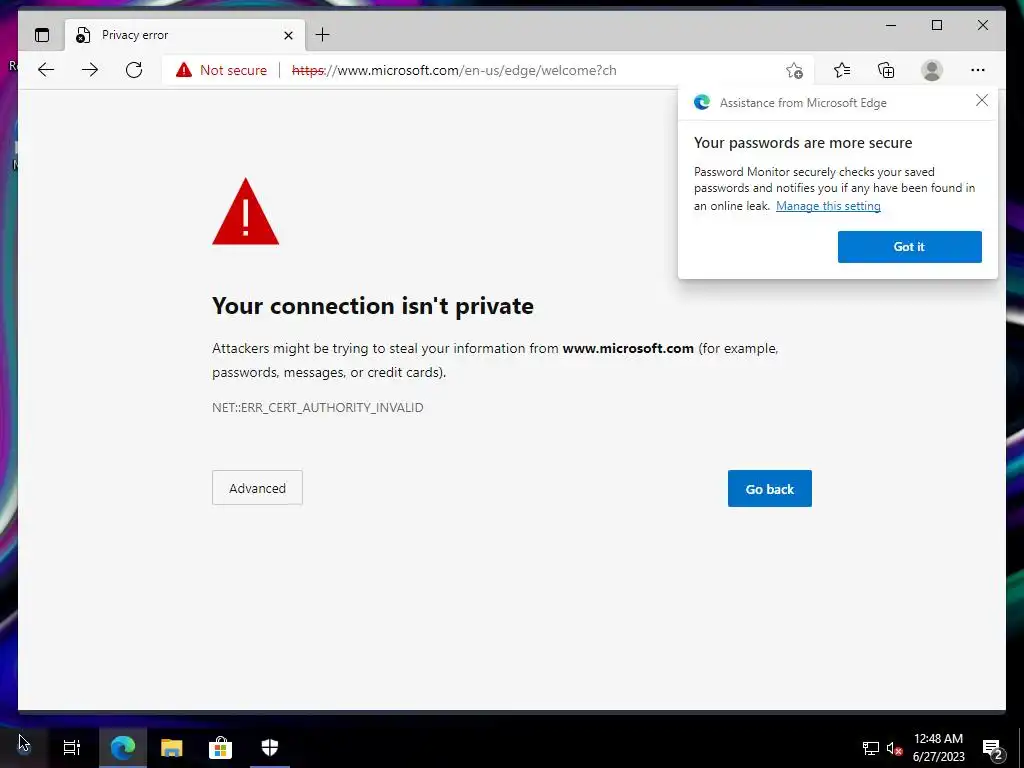Click Microsoft Edge taskbar icon
The height and width of the screenshot is (768, 1024).
tap(123, 746)
